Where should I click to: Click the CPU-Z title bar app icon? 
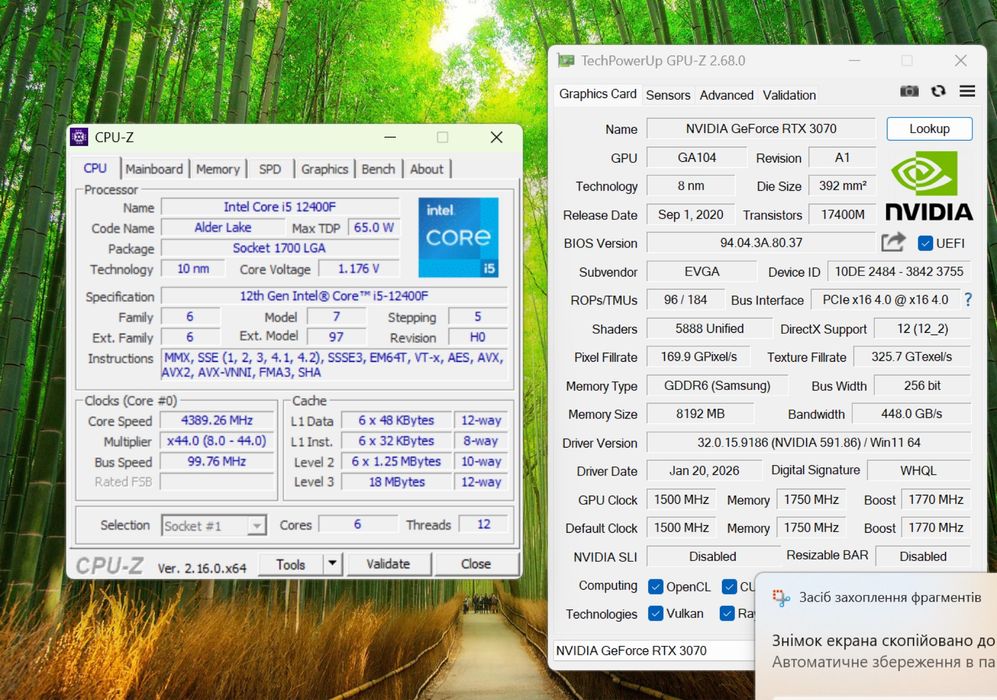click(79, 137)
